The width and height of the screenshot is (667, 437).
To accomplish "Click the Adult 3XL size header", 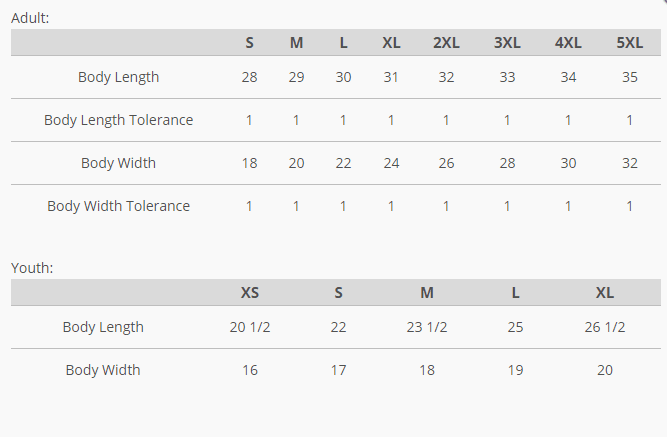I will [507, 43].
